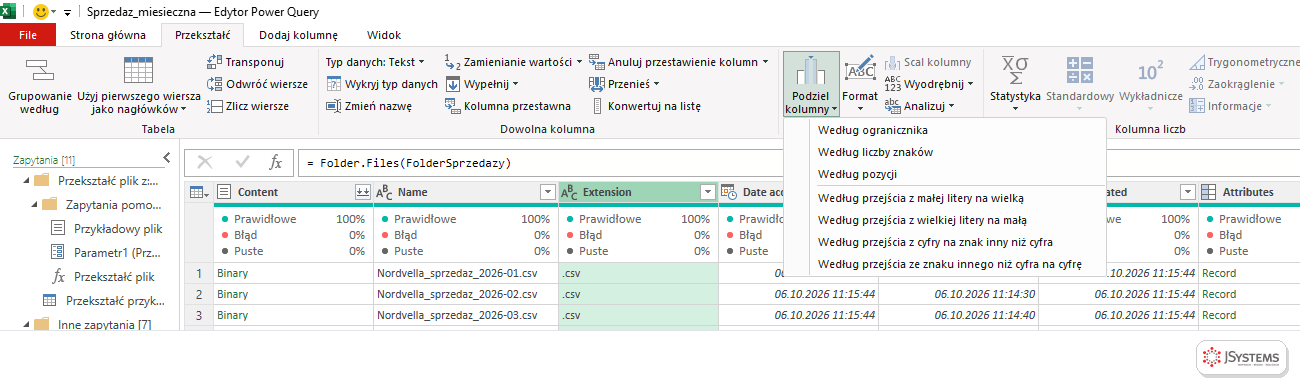Open the File tab

click(28, 35)
